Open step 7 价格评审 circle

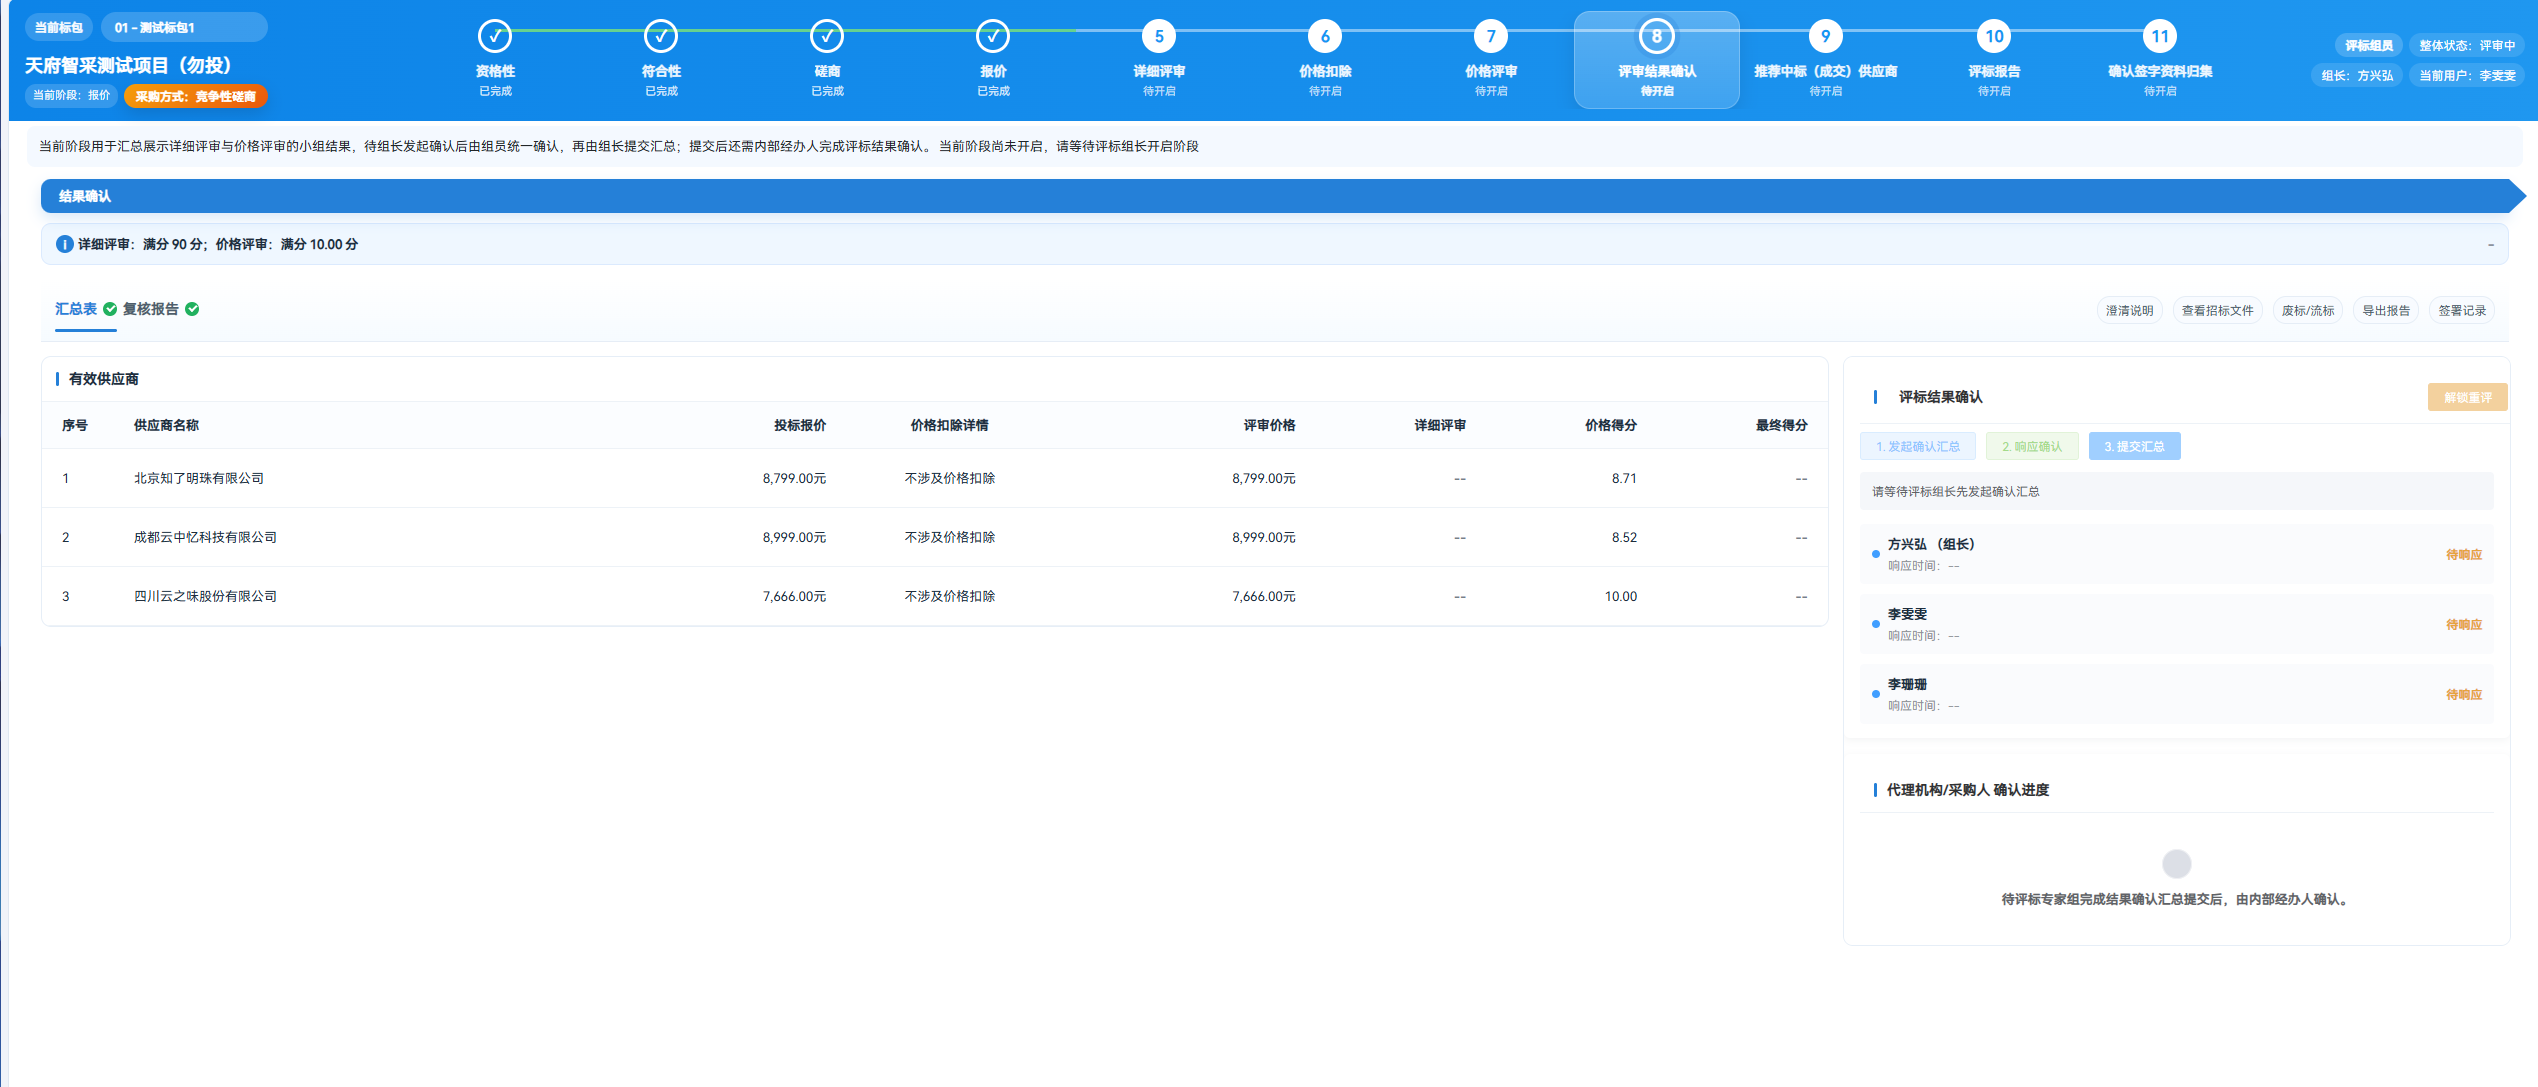coord(1491,37)
